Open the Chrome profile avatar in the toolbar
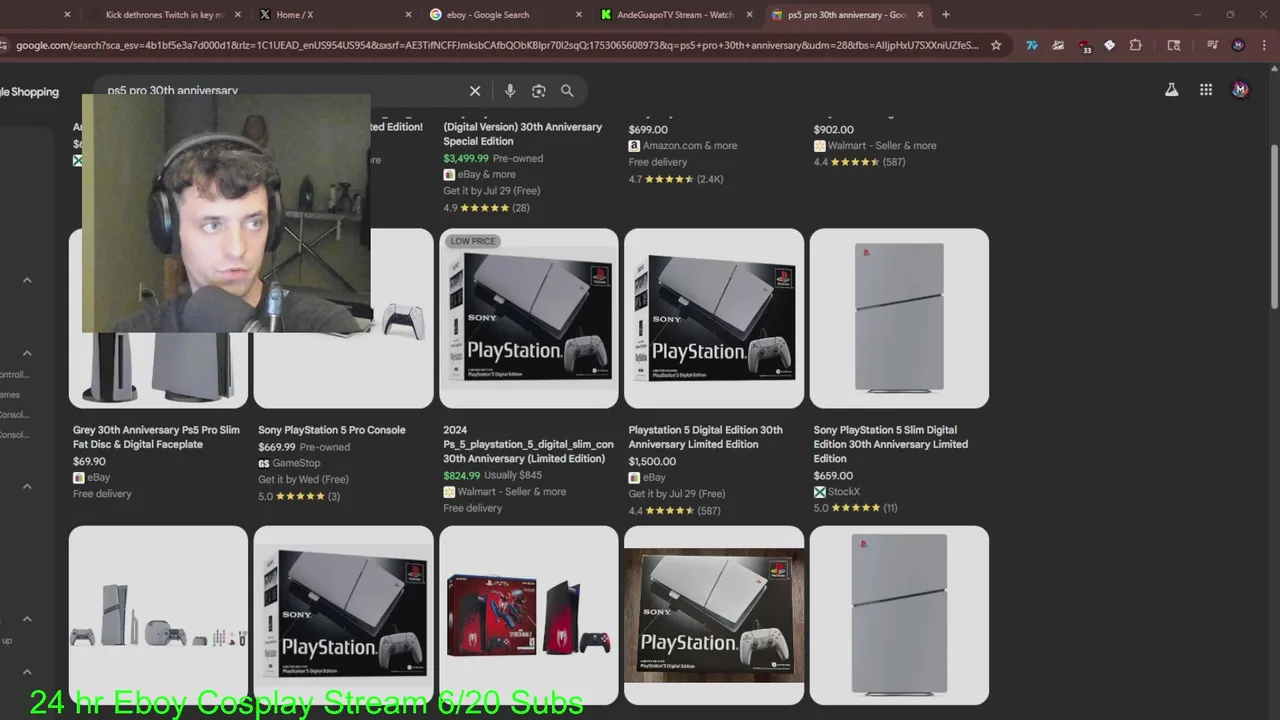 1238,45
